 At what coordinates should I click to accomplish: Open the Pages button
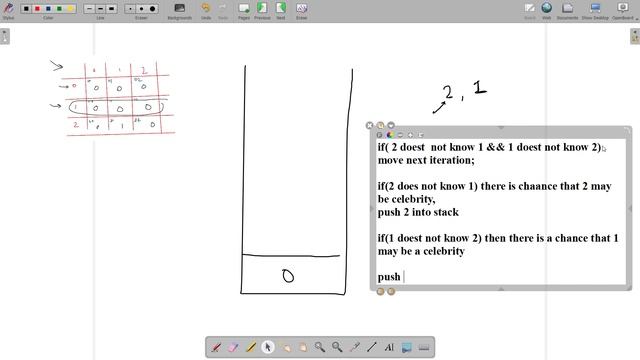pos(244,11)
